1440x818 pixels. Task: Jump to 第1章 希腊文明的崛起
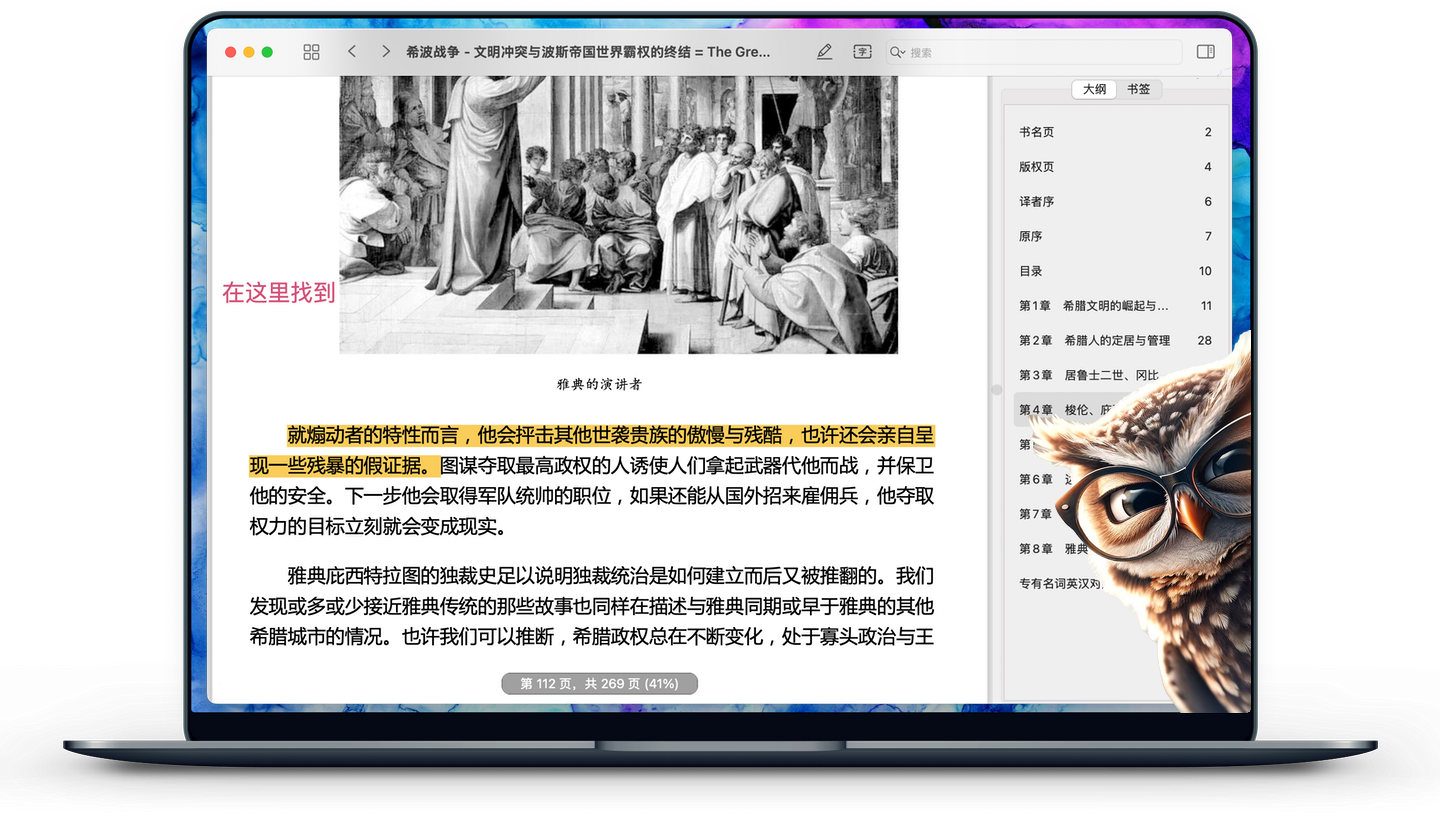coord(1093,306)
